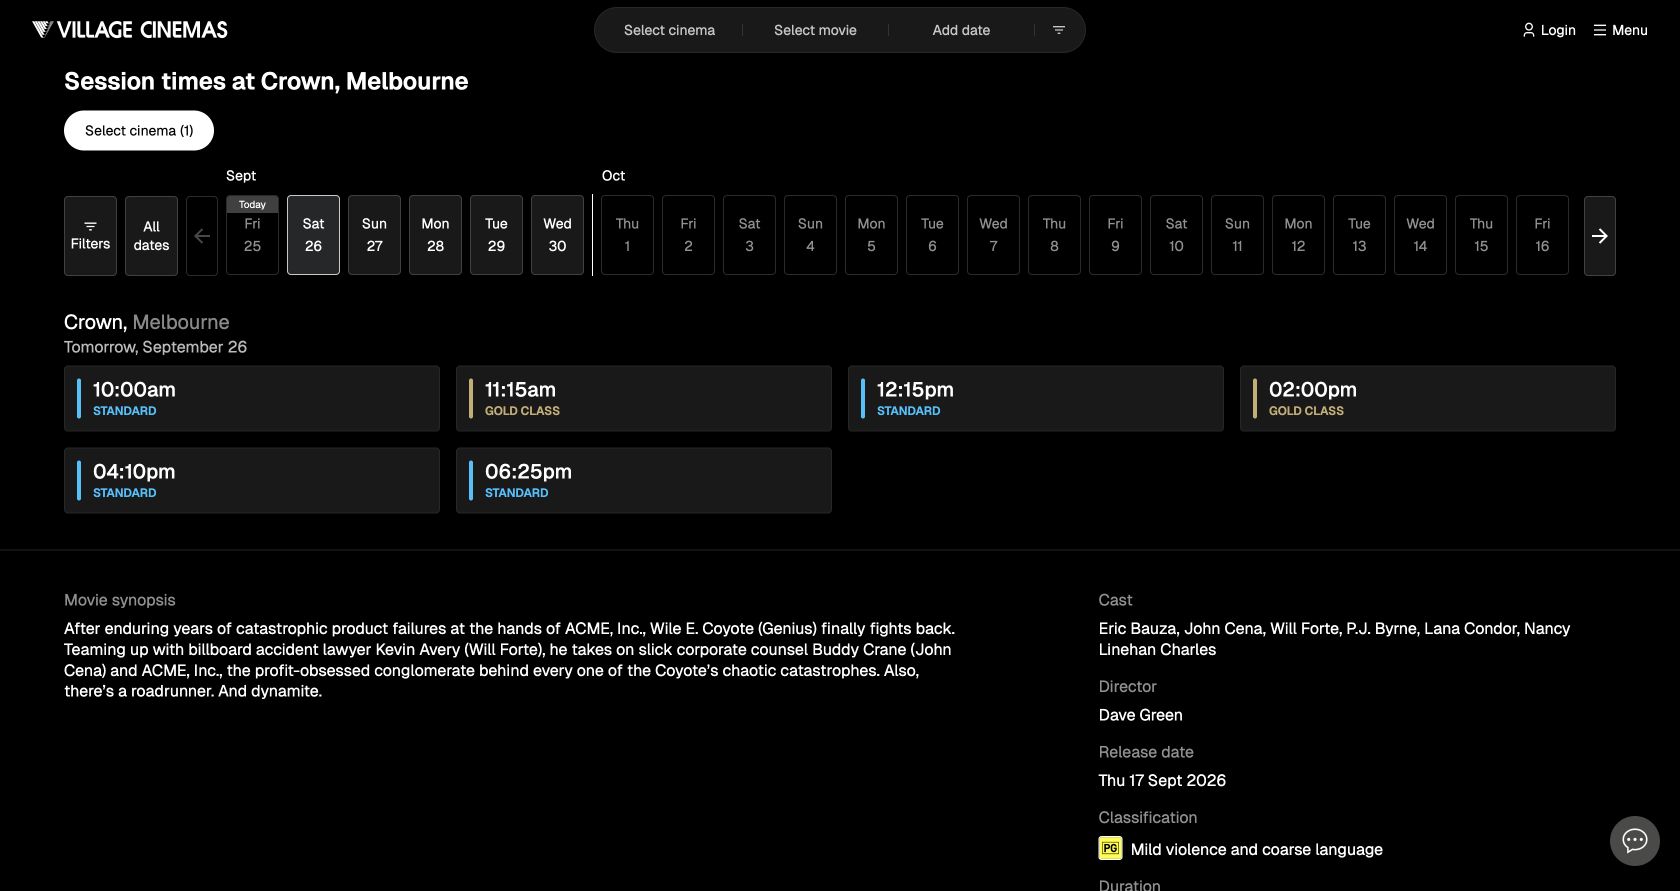Click the Village Cinemas logo

[x=130, y=30]
